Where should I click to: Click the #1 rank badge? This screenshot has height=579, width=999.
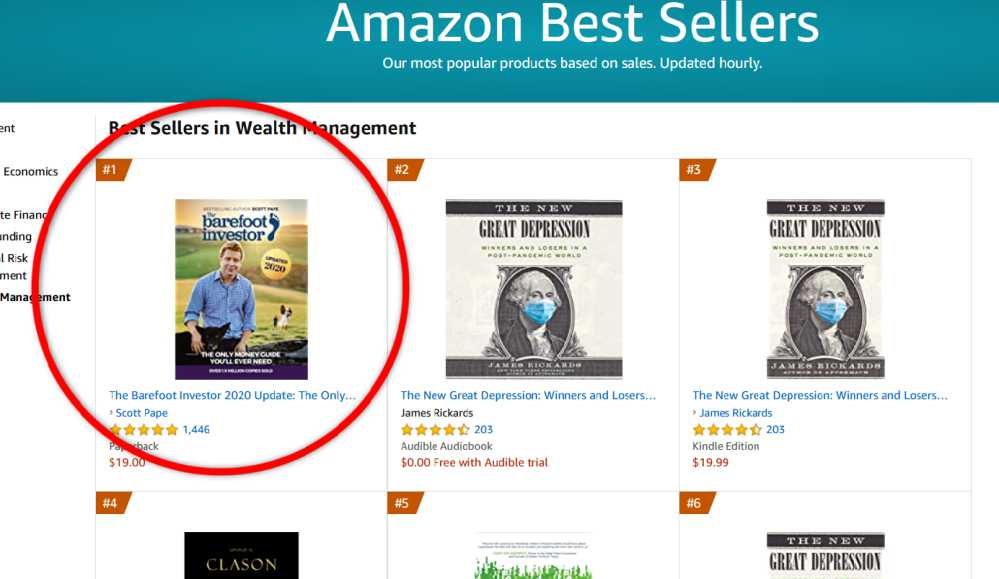pos(113,170)
